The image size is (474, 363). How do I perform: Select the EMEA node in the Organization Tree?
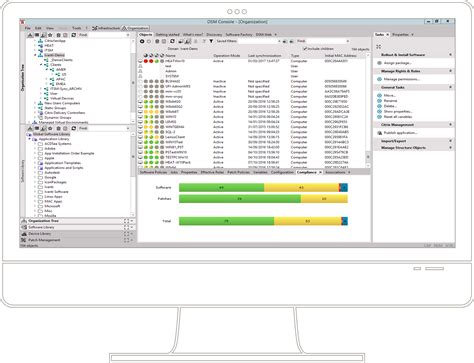60,84
